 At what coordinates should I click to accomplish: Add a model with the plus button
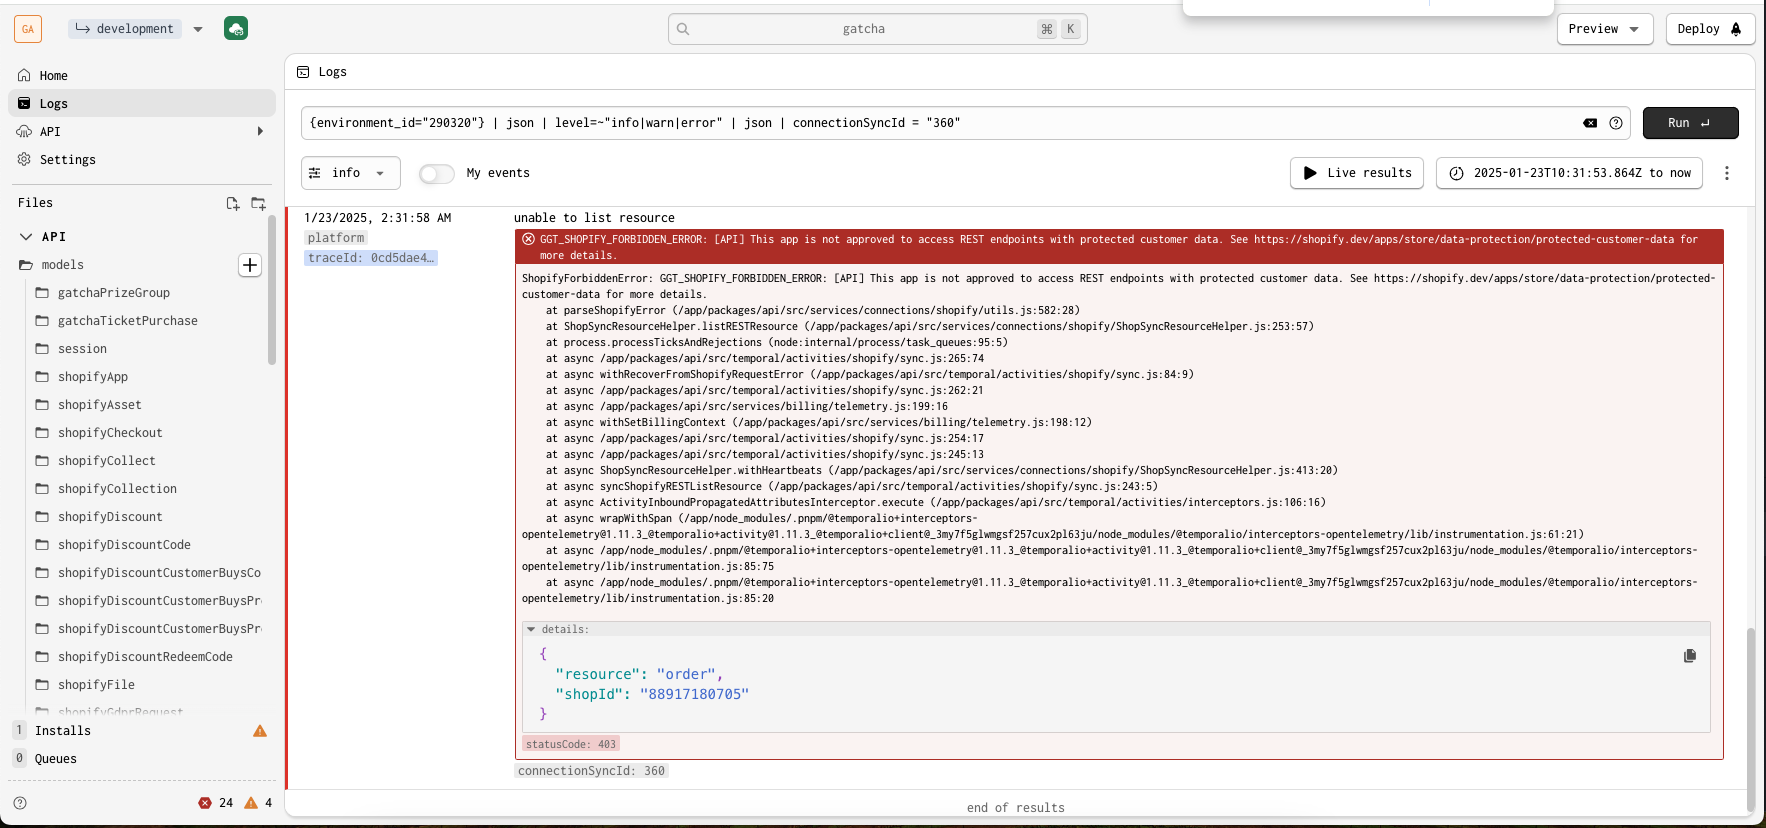pos(250,265)
